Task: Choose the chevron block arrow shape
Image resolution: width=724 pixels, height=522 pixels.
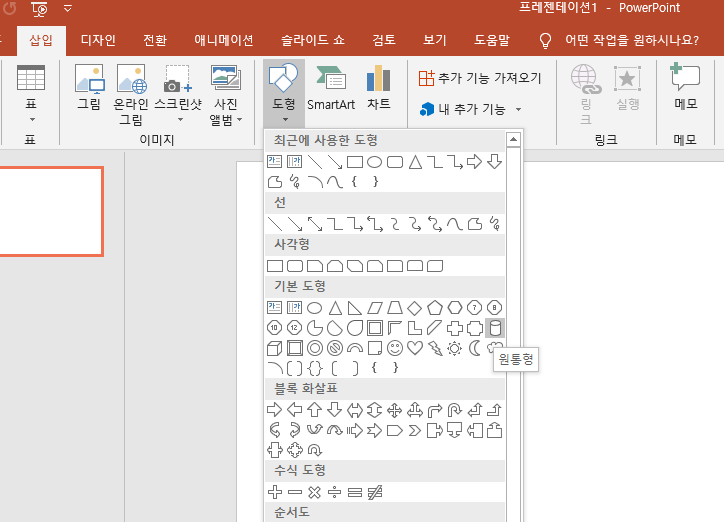Action: click(x=415, y=431)
